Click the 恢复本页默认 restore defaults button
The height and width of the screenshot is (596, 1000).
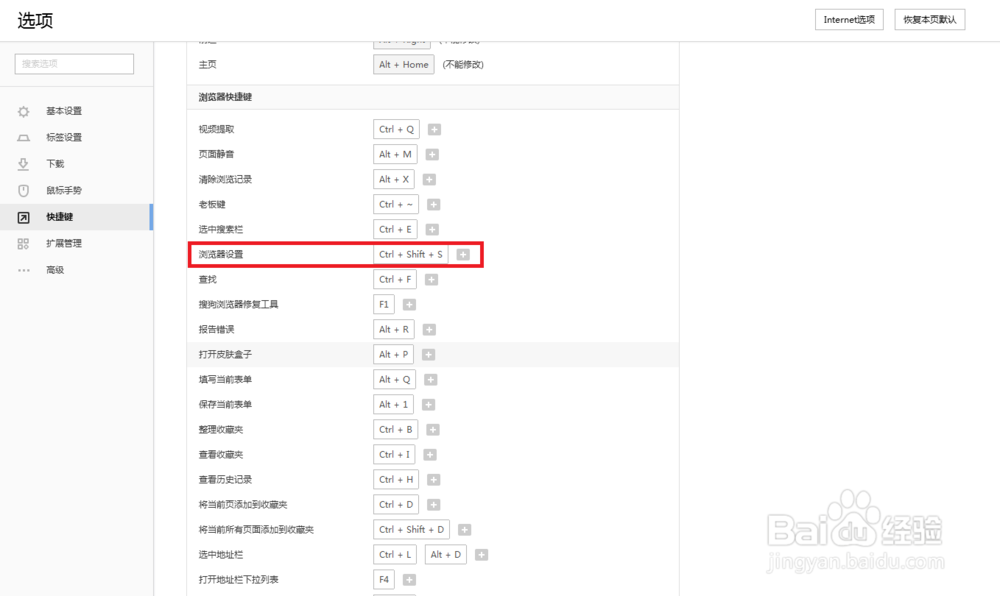pyautogui.click(x=929, y=18)
